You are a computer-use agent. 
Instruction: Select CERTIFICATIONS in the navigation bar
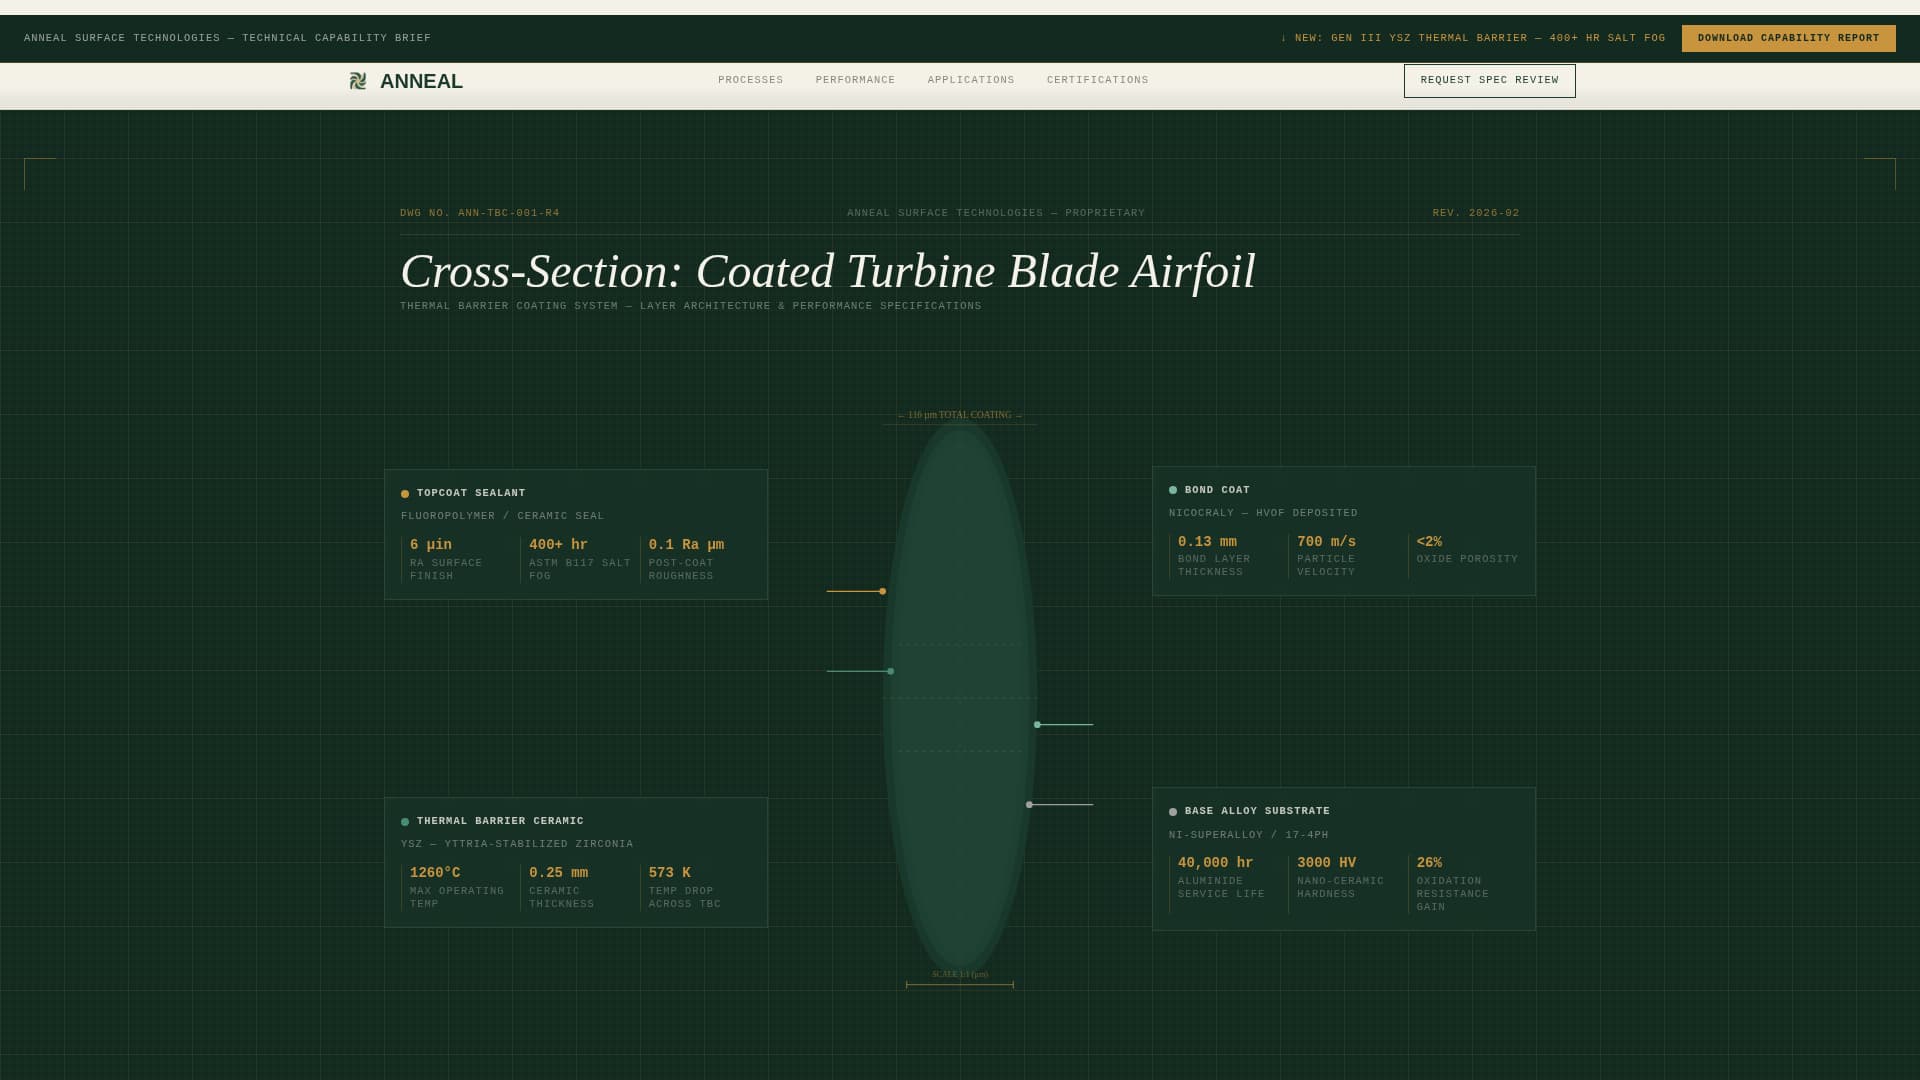(1097, 80)
